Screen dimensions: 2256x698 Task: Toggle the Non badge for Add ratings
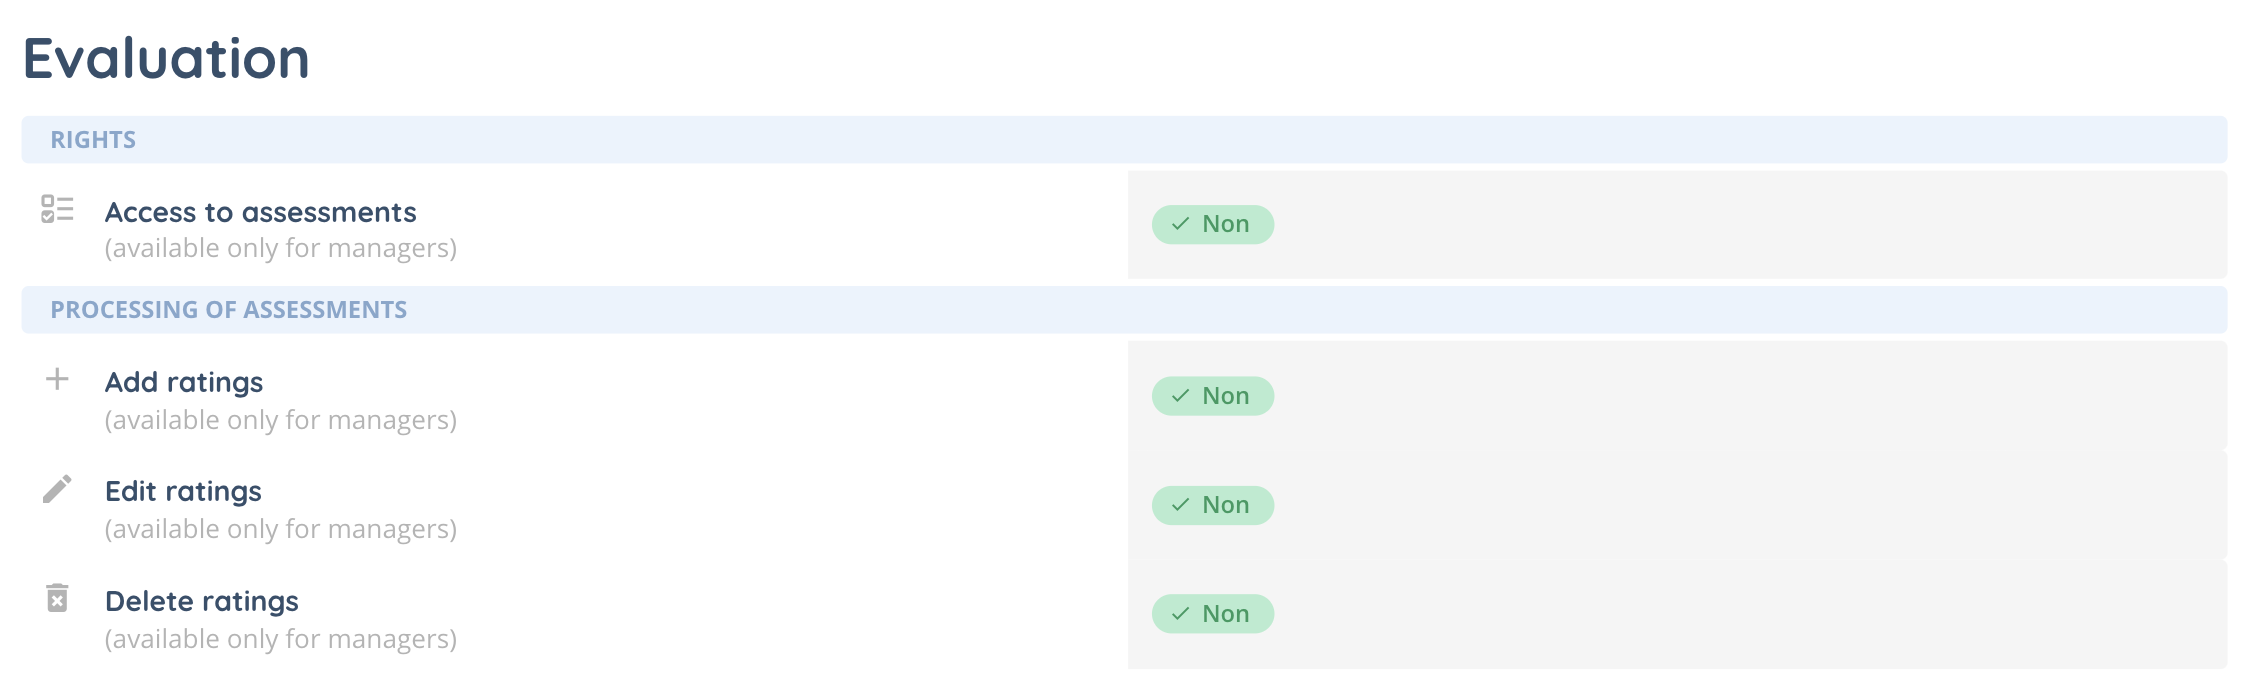(1212, 396)
